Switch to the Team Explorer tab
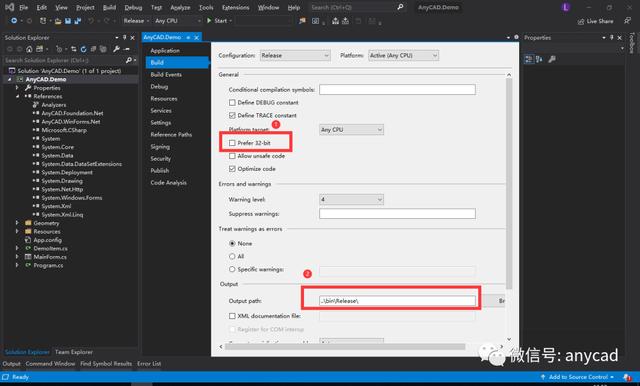Image resolution: width=640 pixels, height=386 pixels. [74, 352]
